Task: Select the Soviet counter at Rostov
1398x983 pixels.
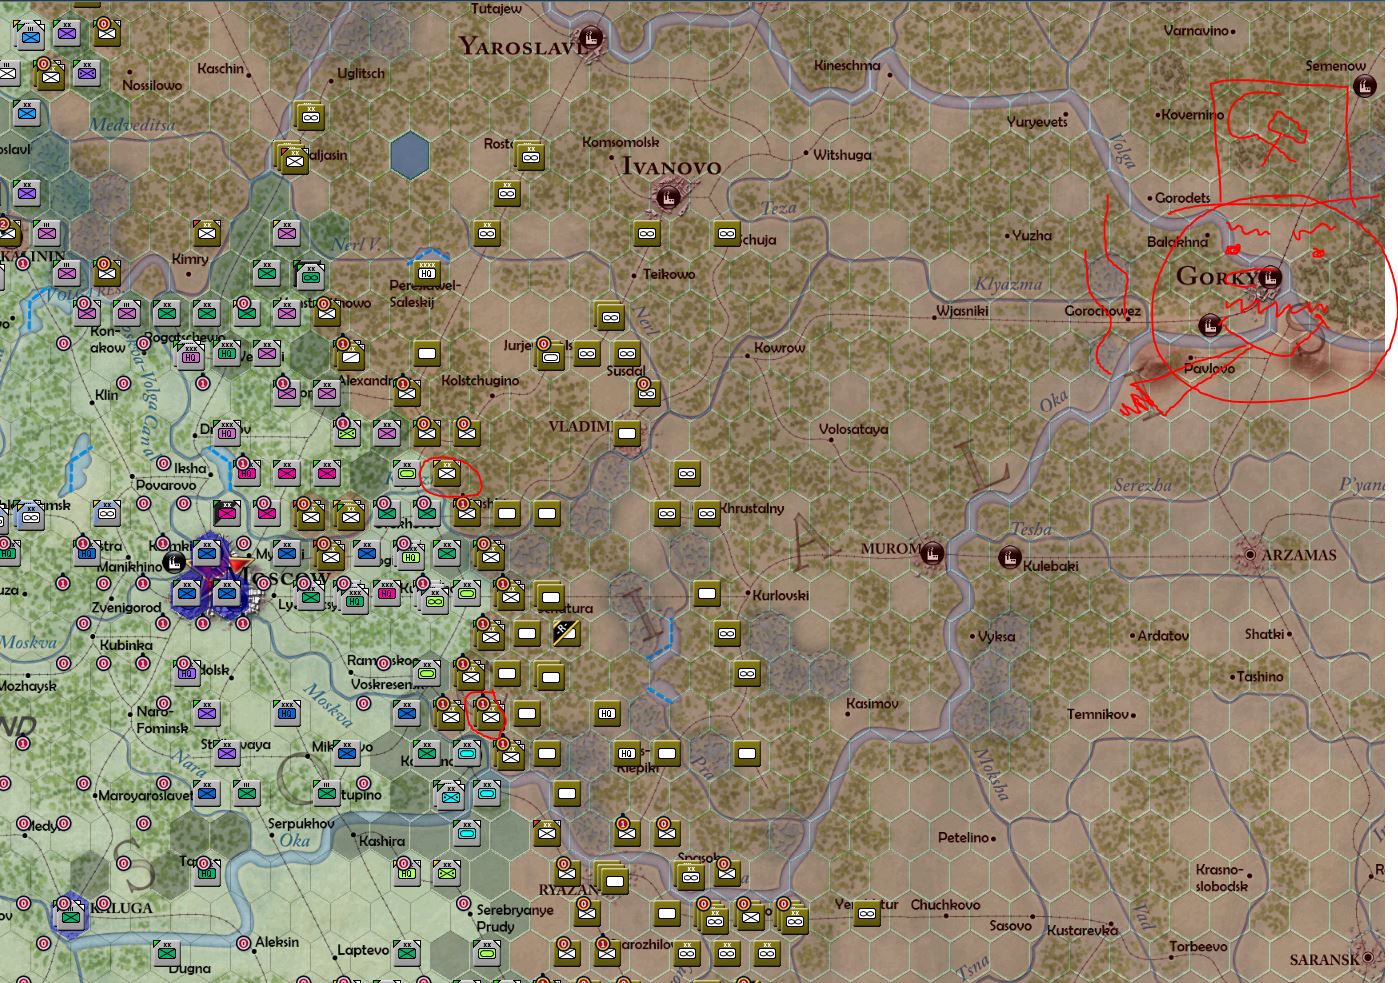Action: (529, 155)
